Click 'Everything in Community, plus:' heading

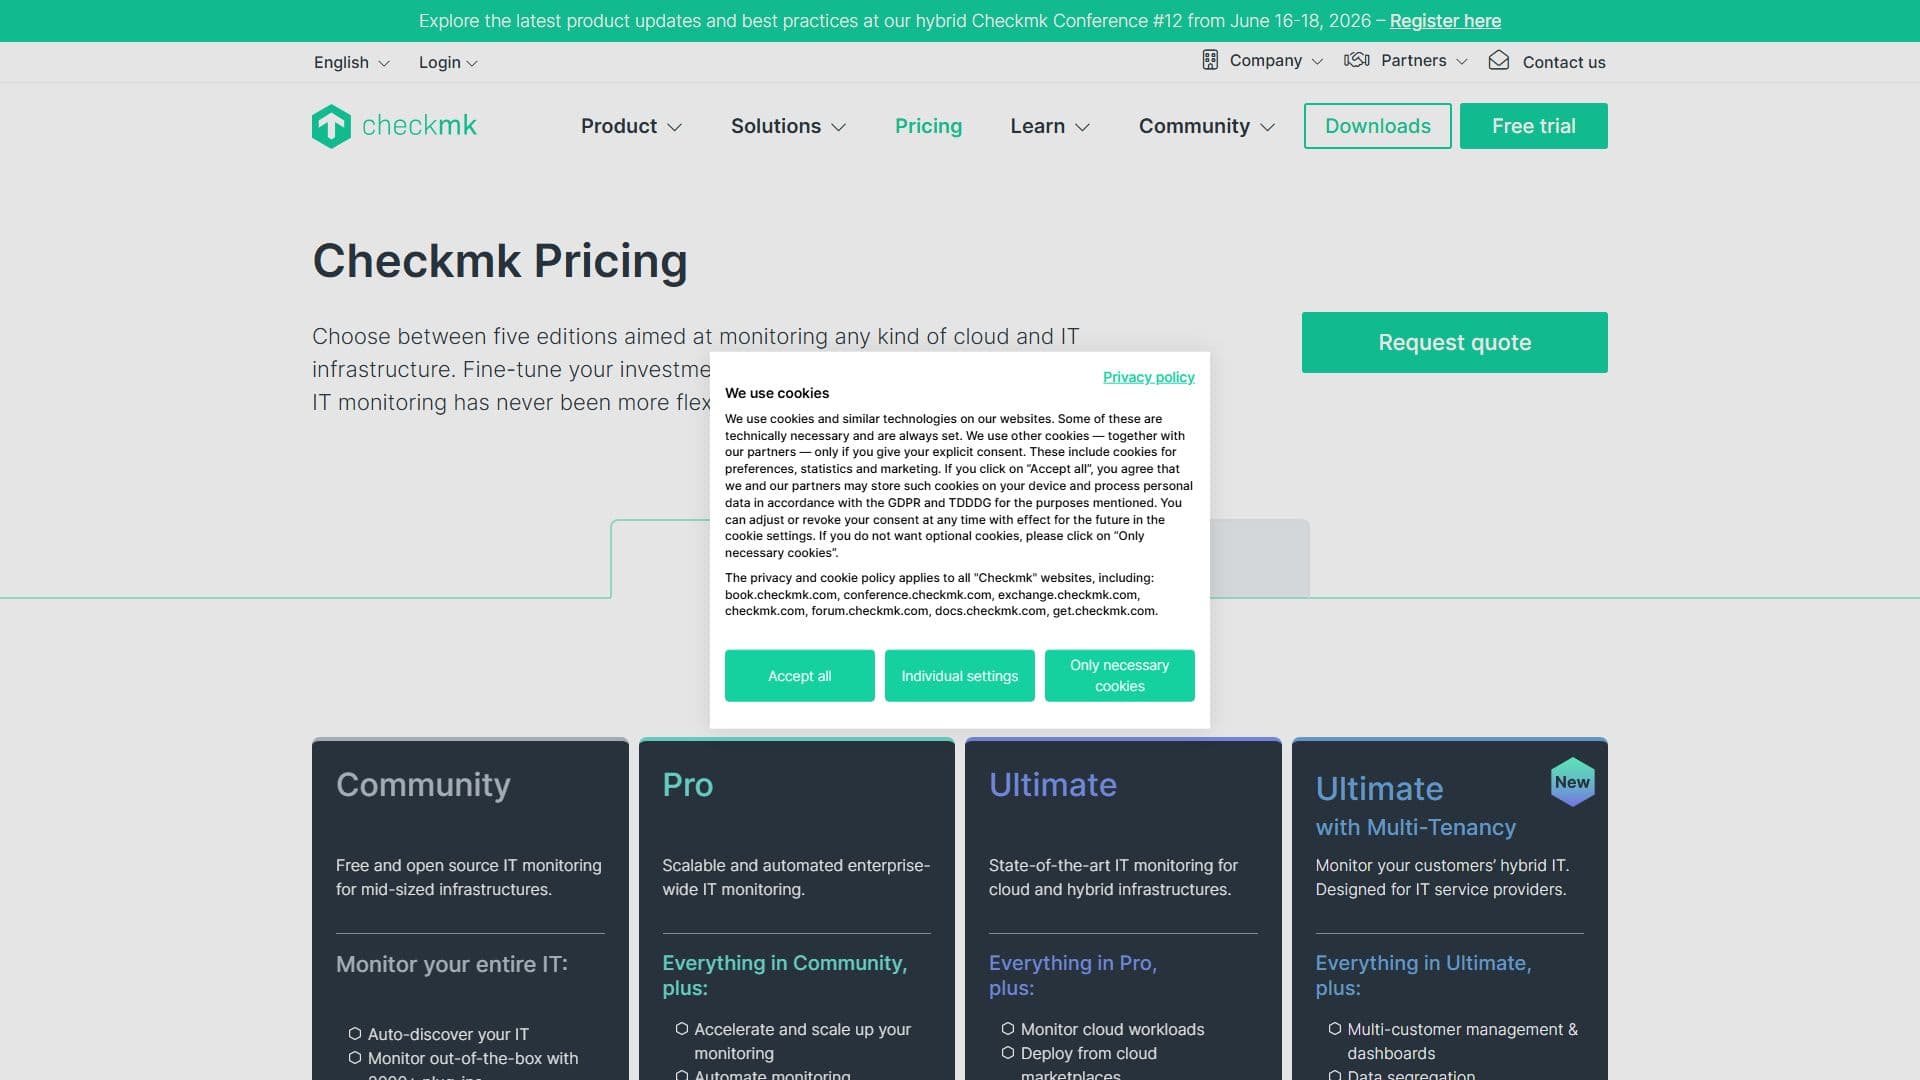[x=784, y=975]
